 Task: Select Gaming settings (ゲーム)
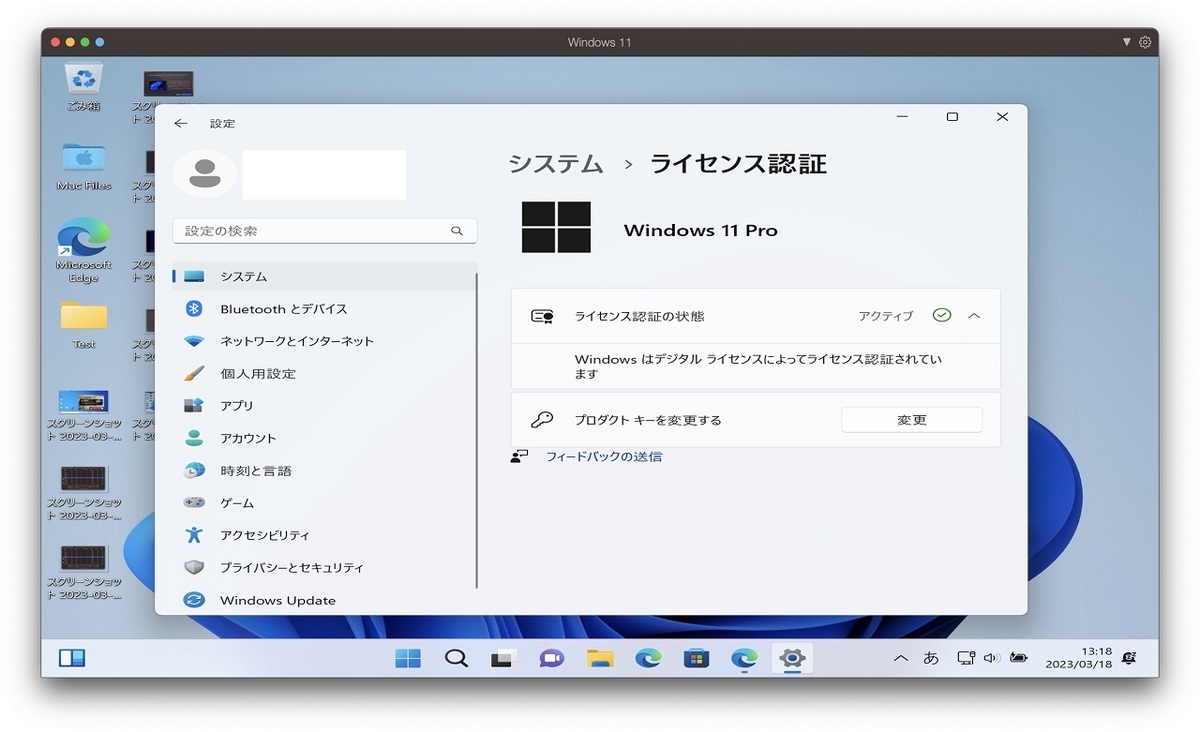(324, 503)
